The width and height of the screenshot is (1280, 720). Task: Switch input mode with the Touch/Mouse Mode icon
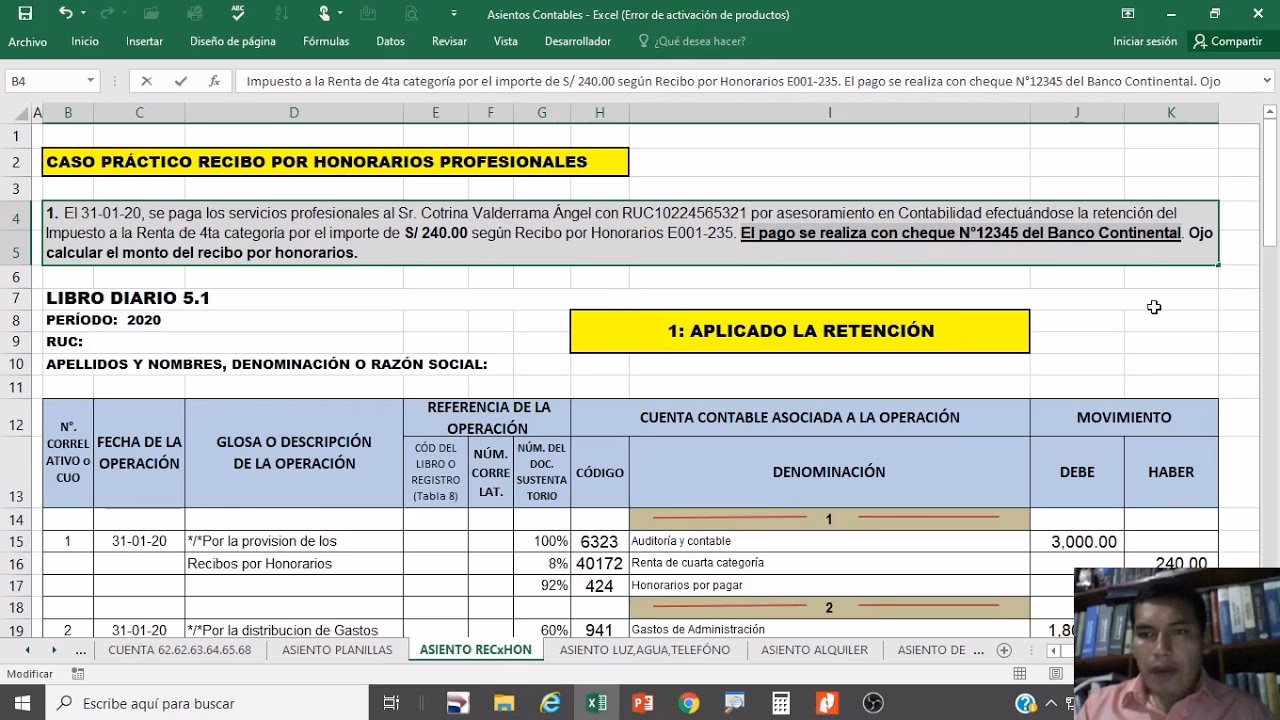click(x=325, y=11)
